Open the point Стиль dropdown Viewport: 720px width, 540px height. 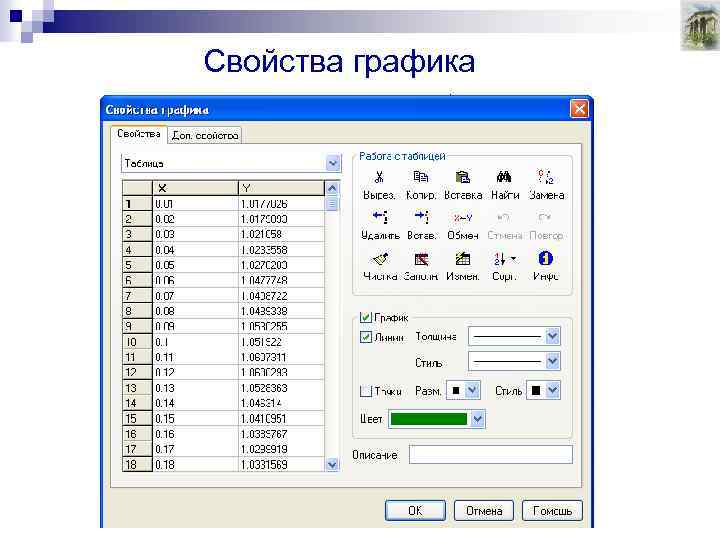tap(552, 390)
